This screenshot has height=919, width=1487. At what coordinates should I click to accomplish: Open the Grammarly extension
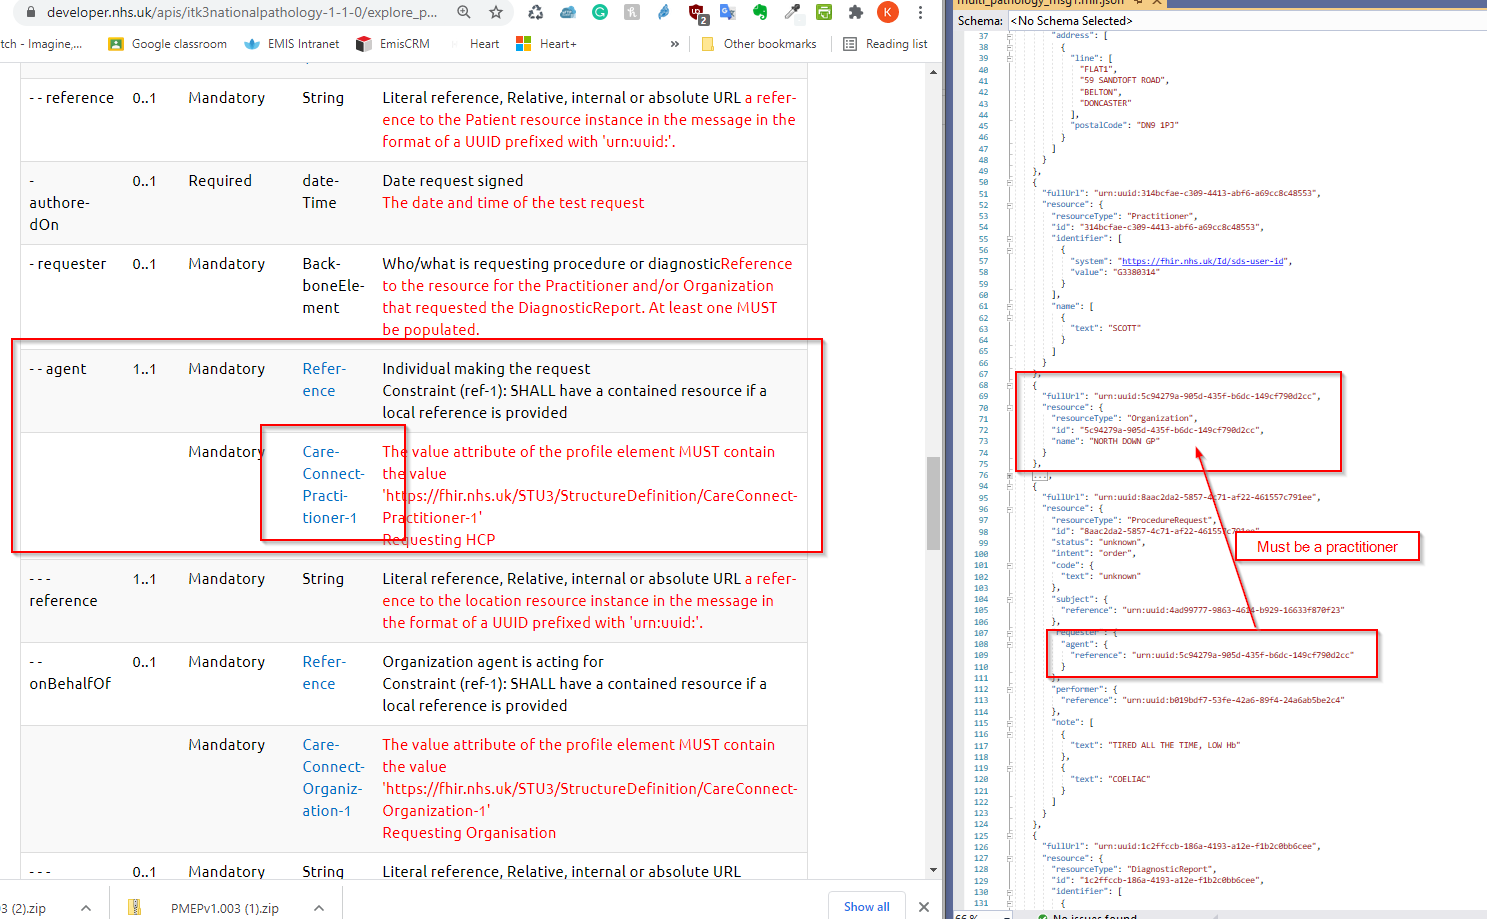pos(600,12)
